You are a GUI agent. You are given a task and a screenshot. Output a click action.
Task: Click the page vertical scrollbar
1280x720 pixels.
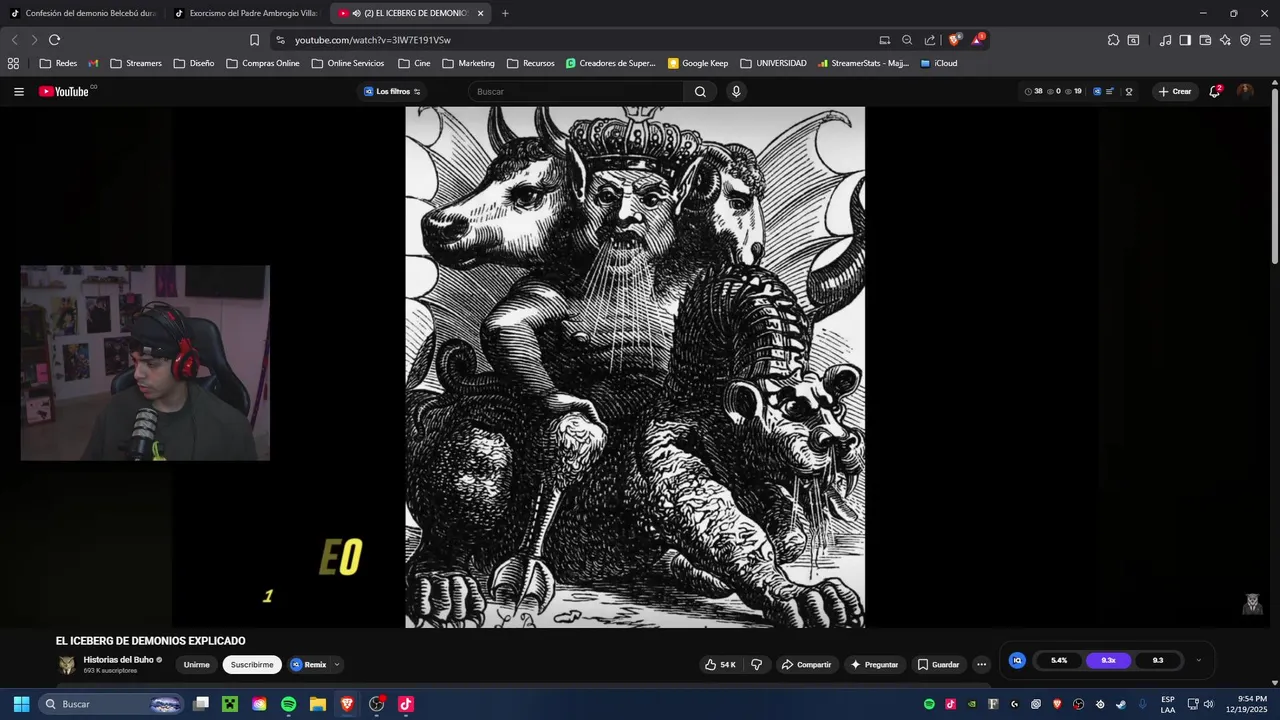1275,175
